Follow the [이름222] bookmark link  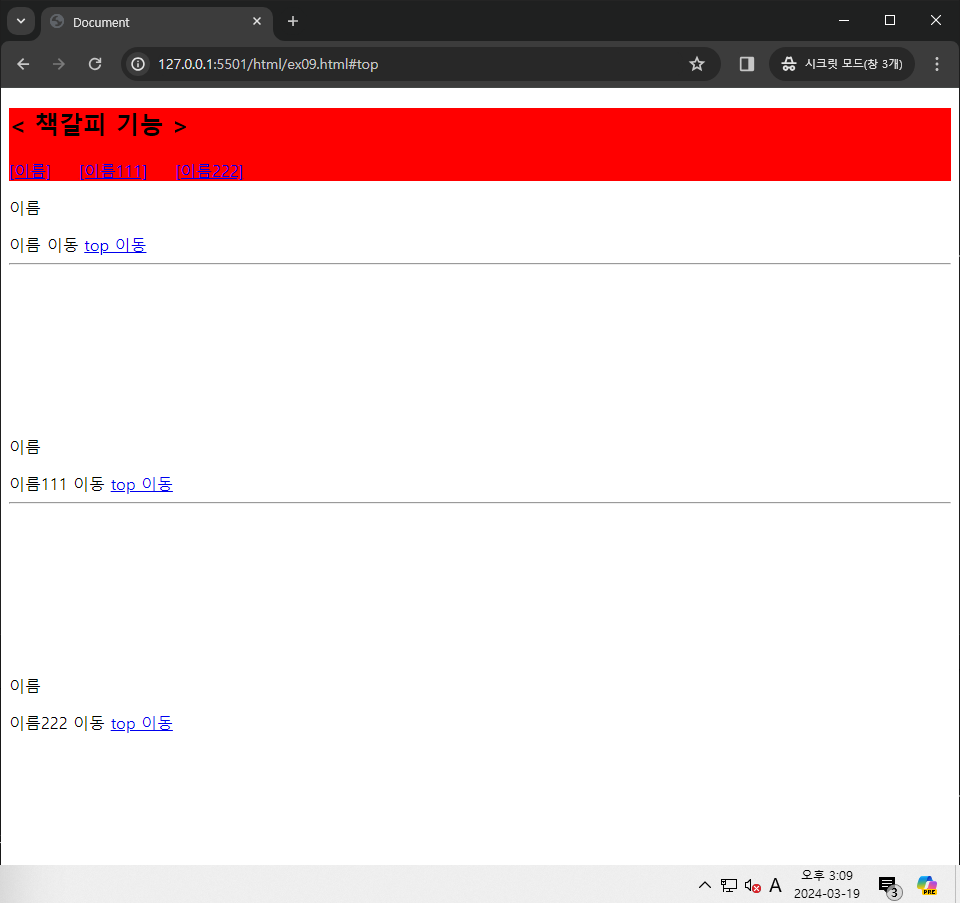coord(209,171)
